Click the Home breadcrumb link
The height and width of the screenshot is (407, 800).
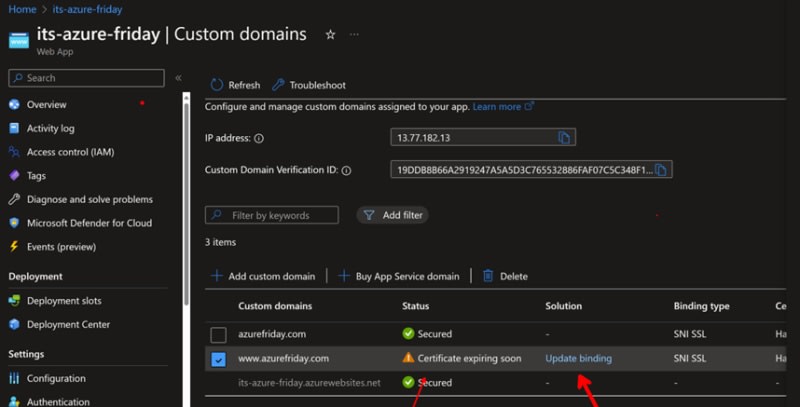pos(22,9)
